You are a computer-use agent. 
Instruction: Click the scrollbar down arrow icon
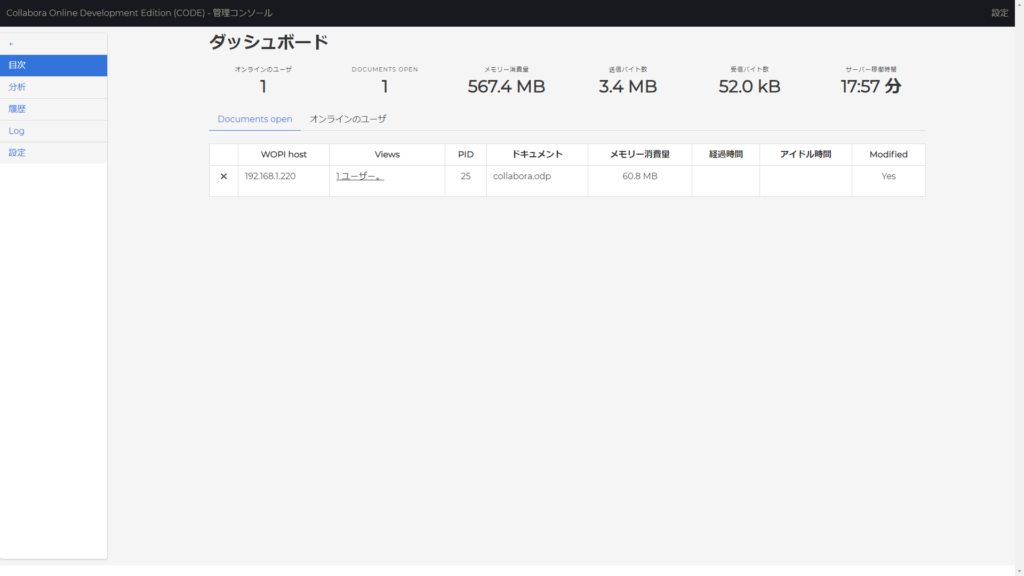pos(1018,568)
